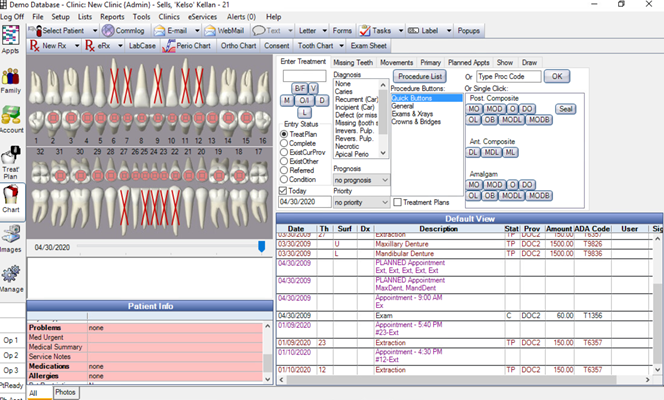Image resolution: width=664 pixels, height=400 pixels.
Task: Select the Complete entry status radio
Action: click(x=284, y=143)
